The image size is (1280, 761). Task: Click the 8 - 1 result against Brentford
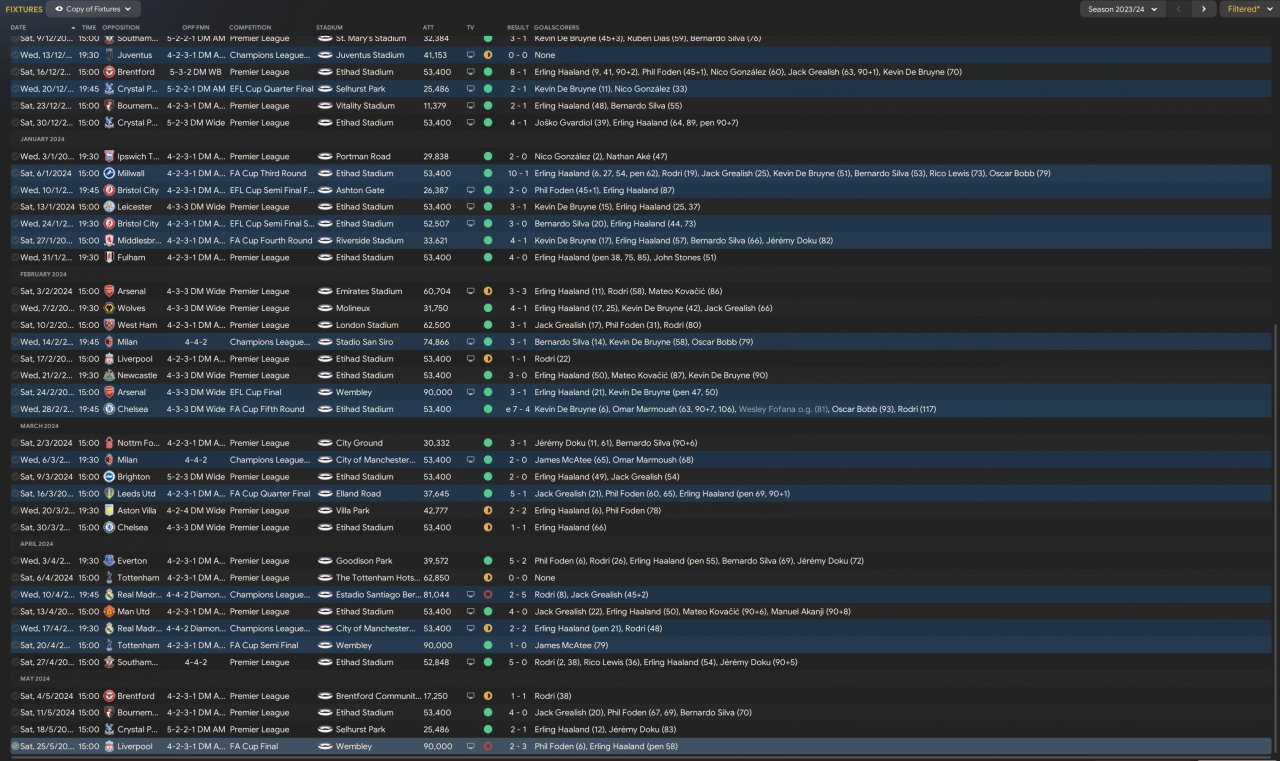(518, 72)
